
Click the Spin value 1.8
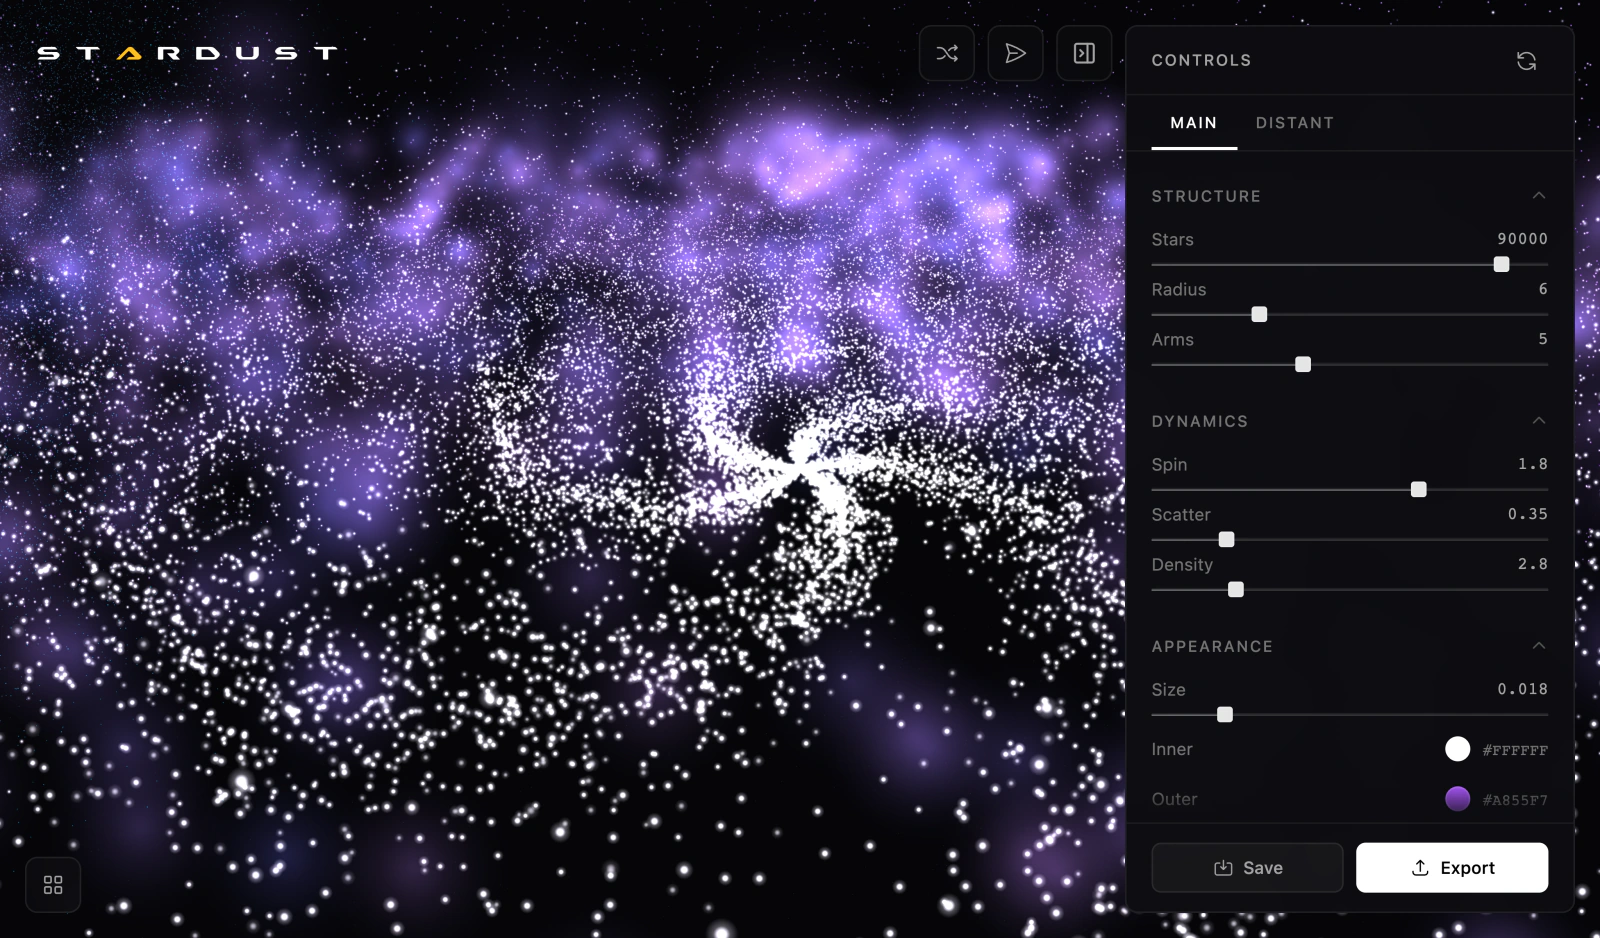tap(1533, 464)
